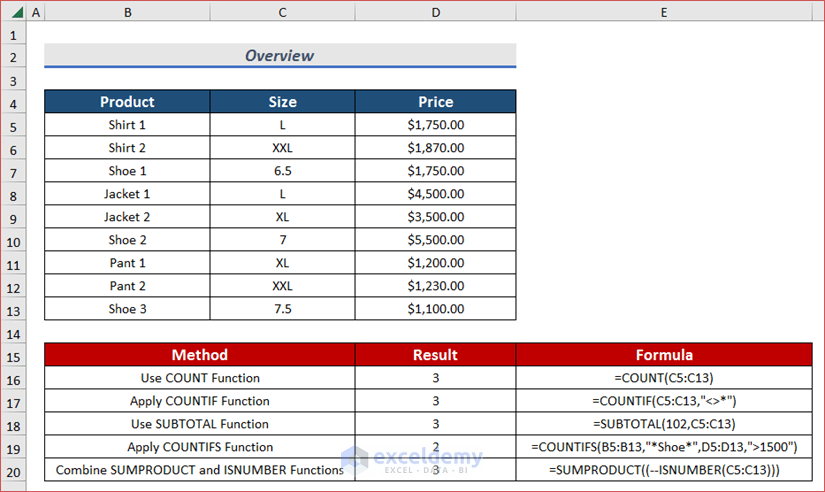Select the Jacket 1 cell
The height and width of the screenshot is (492, 825).
127,194
